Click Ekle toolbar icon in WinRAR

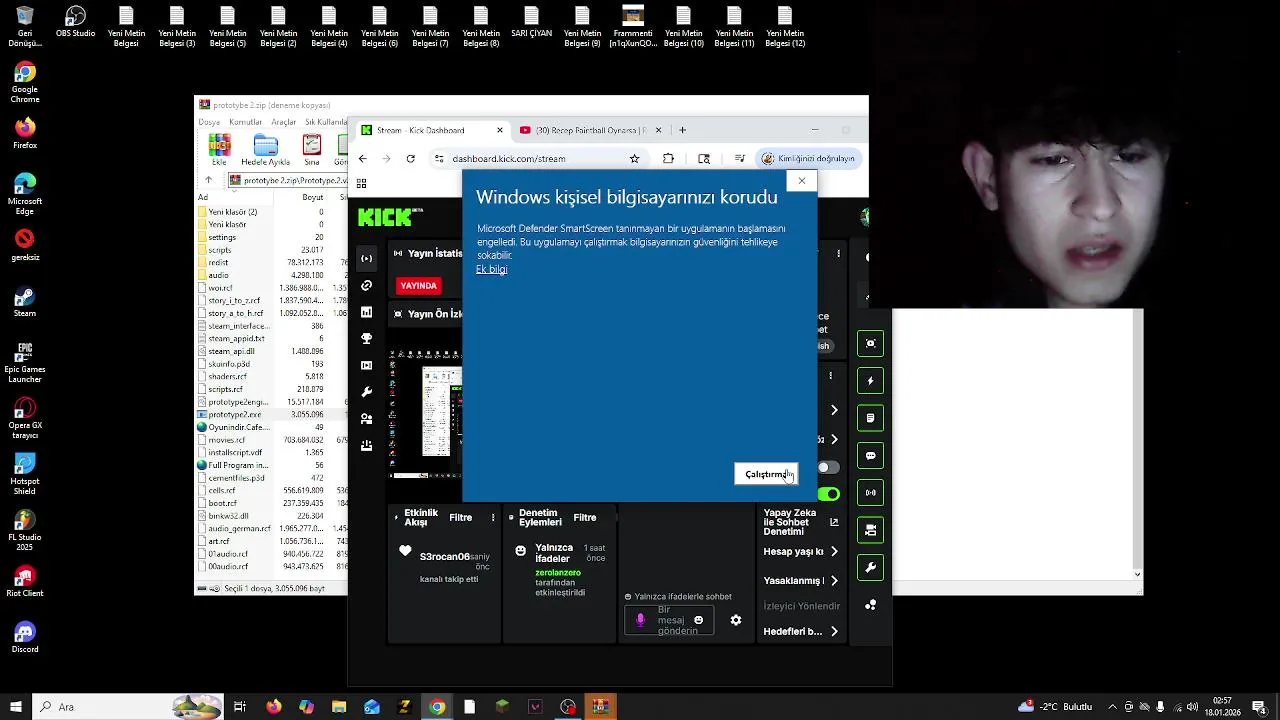click(x=219, y=150)
